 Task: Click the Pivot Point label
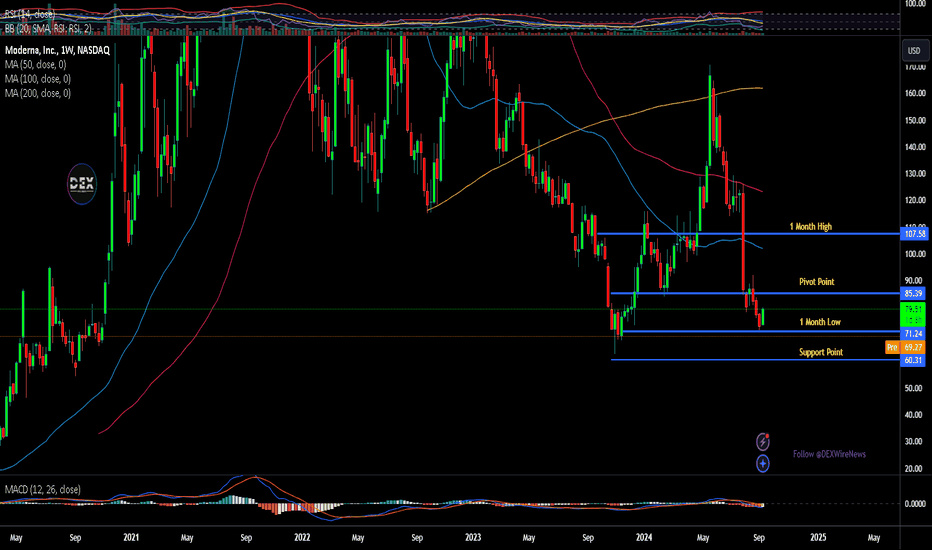tap(817, 281)
